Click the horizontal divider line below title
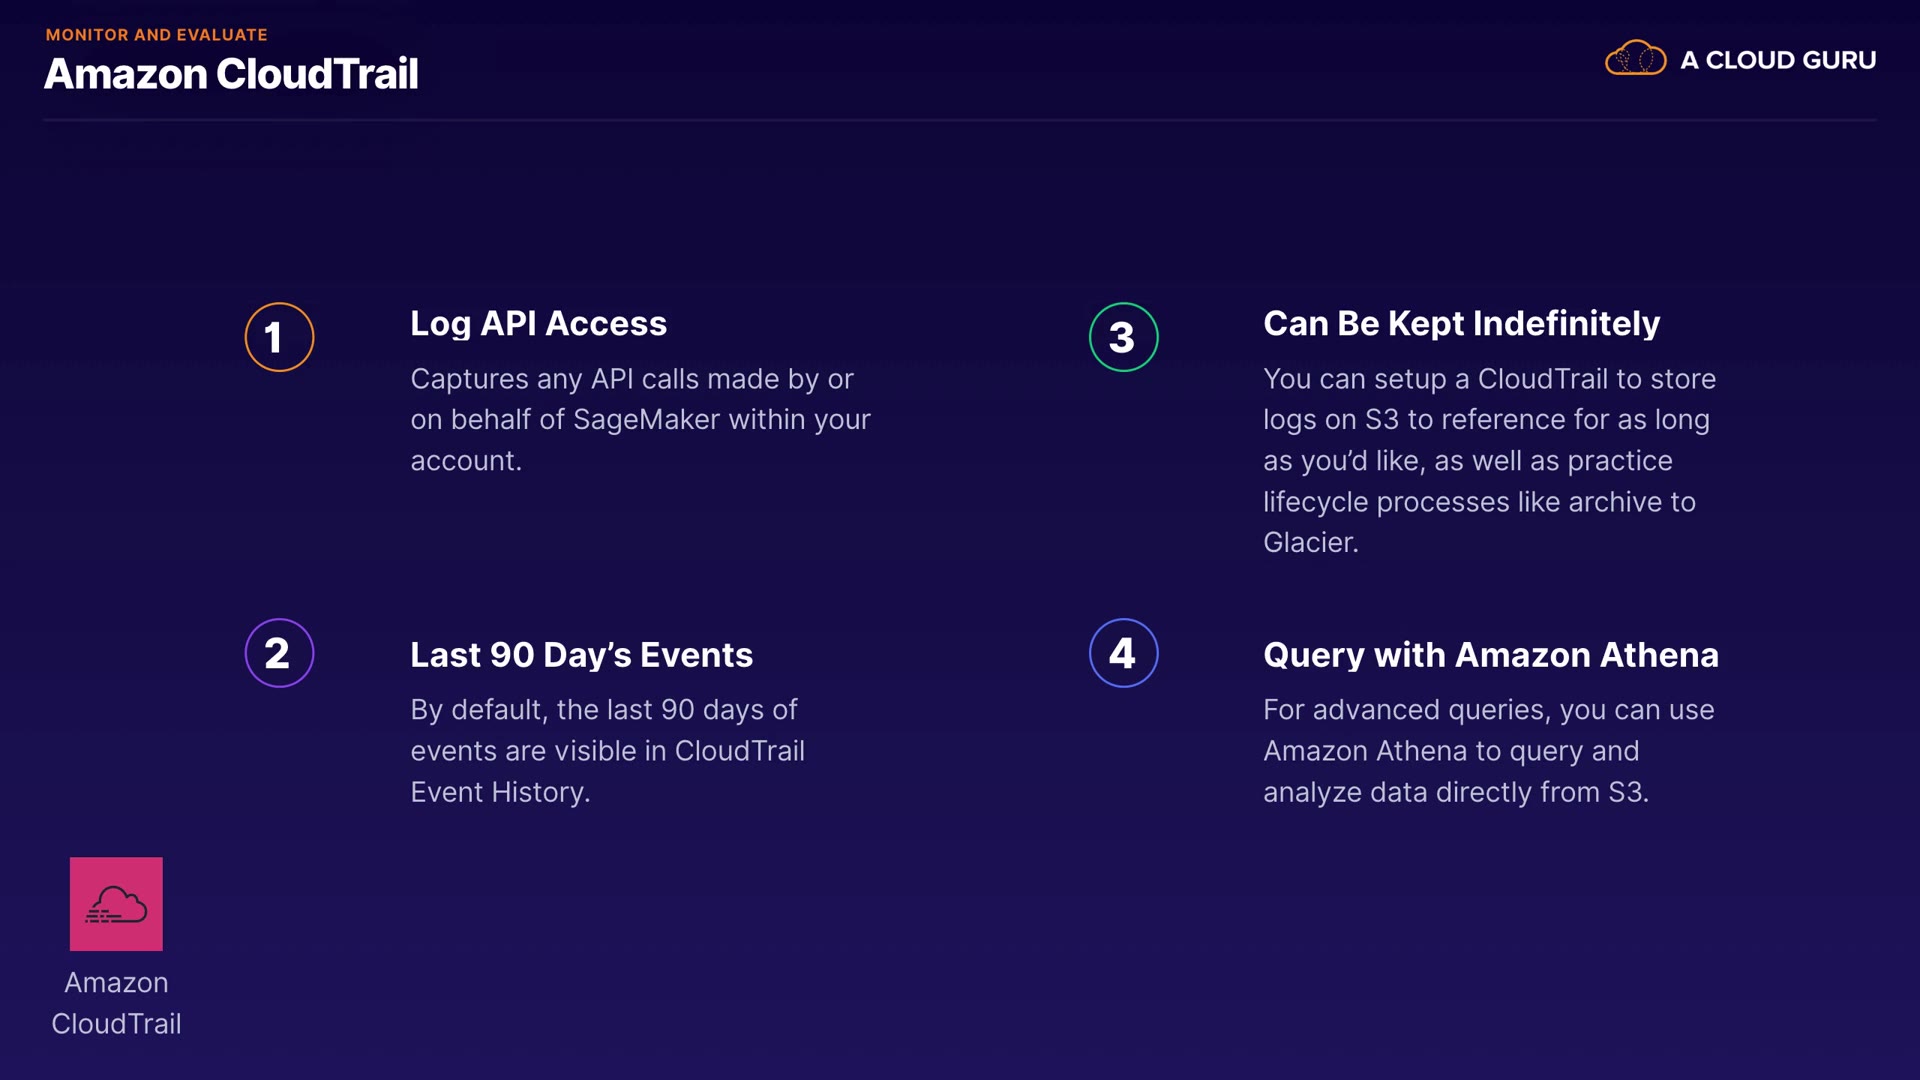The height and width of the screenshot is (1080, 1920). pos(960,120)
